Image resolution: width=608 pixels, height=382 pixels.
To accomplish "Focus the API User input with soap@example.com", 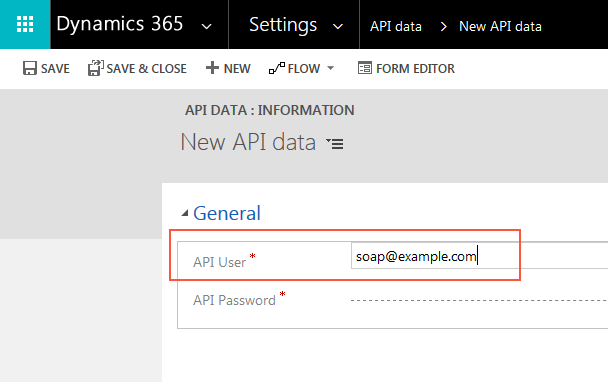I will 479,256.
